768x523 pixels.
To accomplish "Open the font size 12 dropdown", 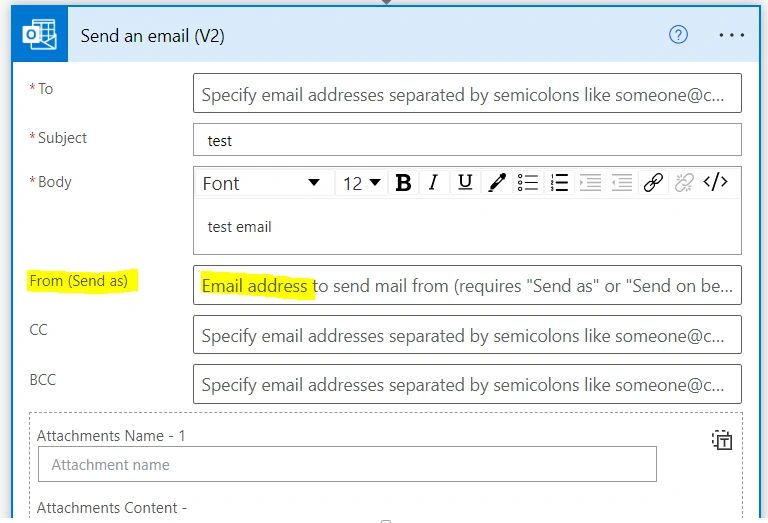I will [x=361, y=183].
